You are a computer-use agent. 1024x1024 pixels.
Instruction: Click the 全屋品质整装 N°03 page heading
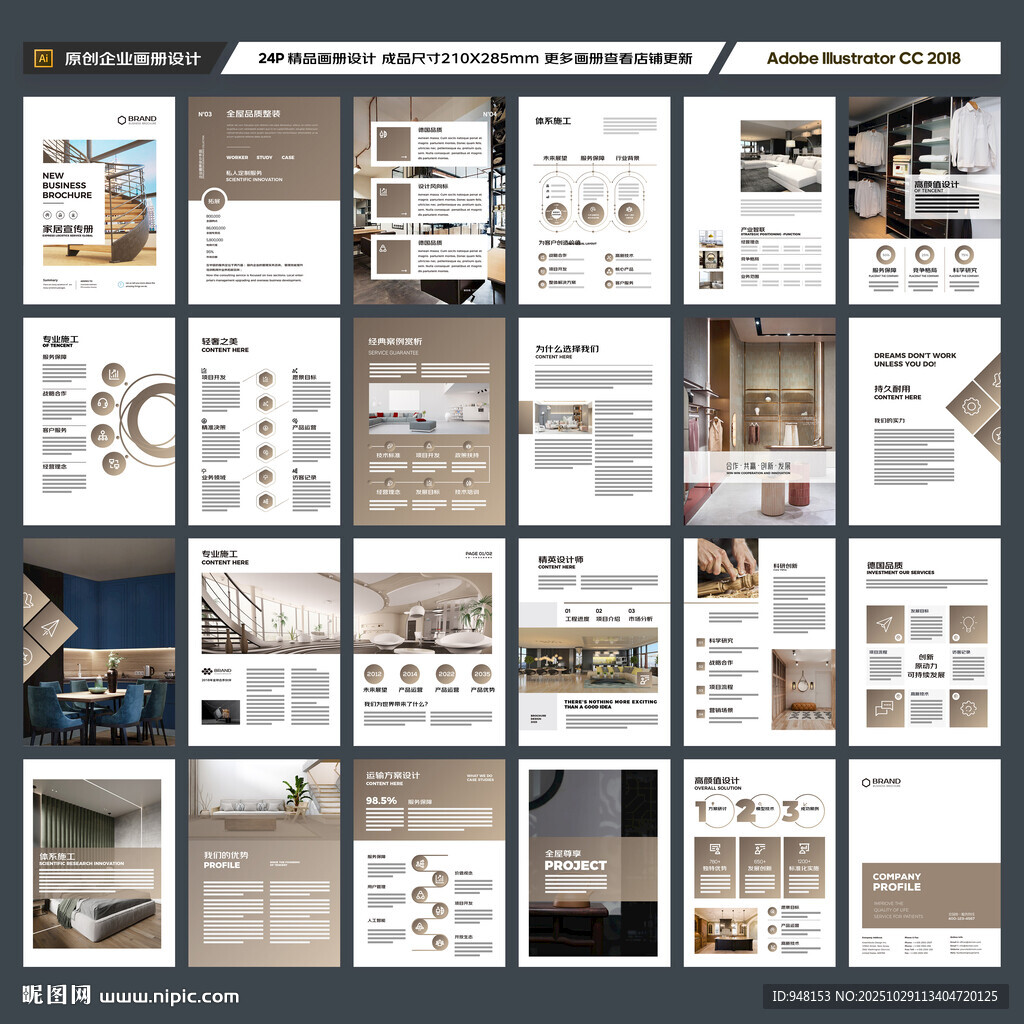point(253,114)
